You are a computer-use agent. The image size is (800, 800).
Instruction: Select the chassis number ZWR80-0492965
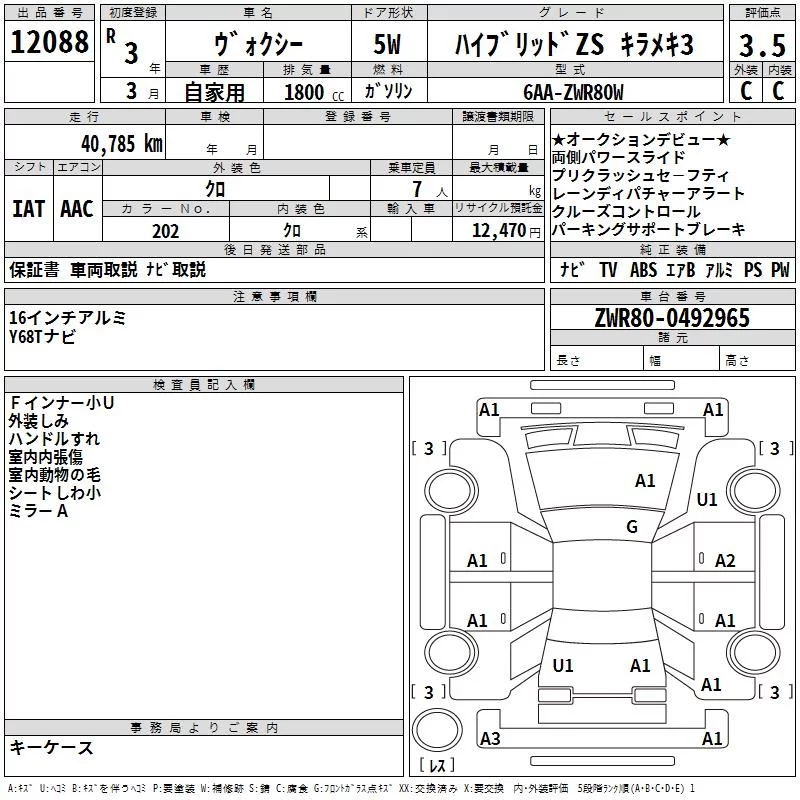(672, 318)
